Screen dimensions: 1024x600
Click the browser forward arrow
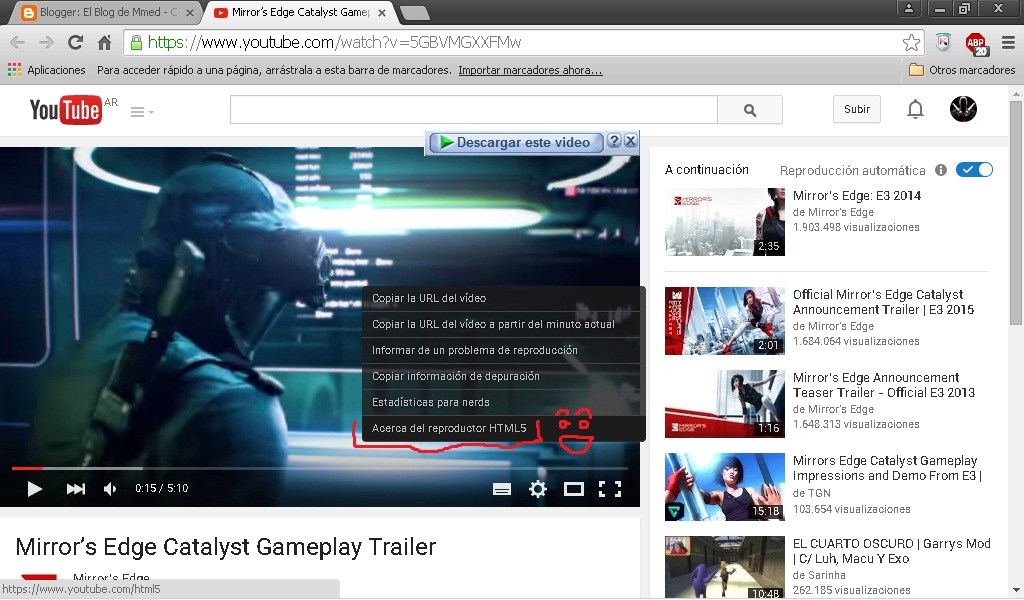(x=46, y=42)
